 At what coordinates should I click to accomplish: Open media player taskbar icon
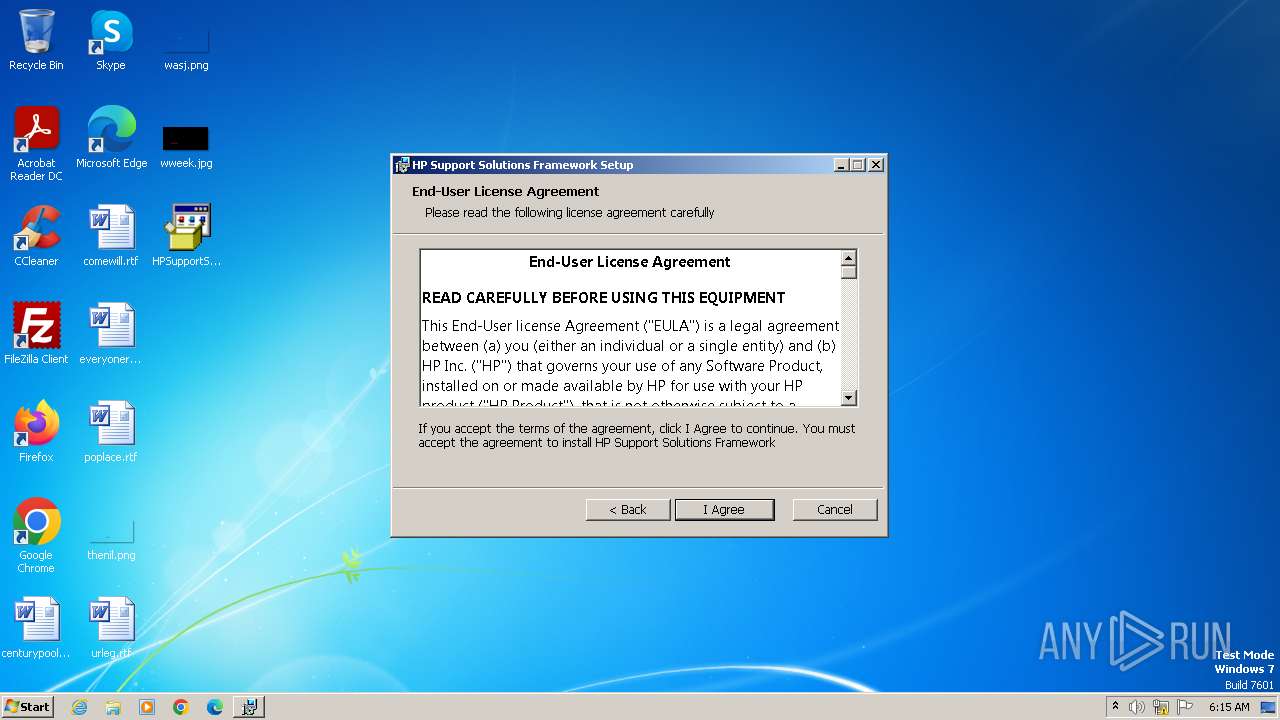point(147,707)
